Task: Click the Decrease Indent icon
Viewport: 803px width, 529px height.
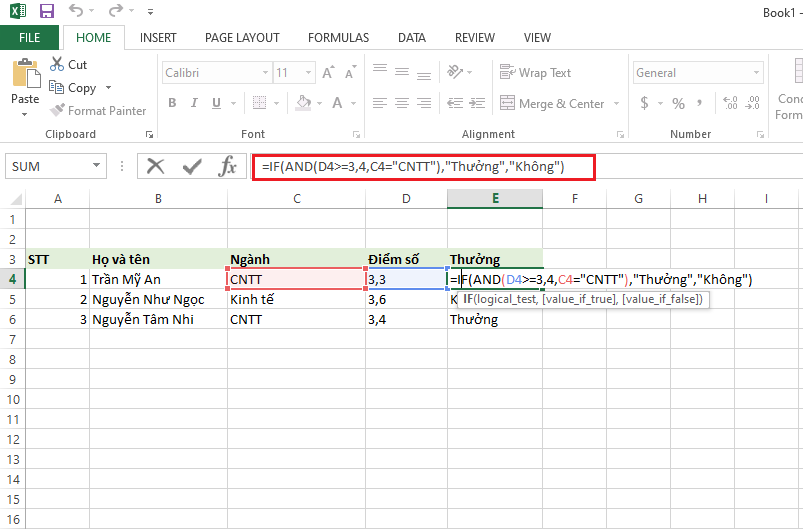Action: [455, 103]
